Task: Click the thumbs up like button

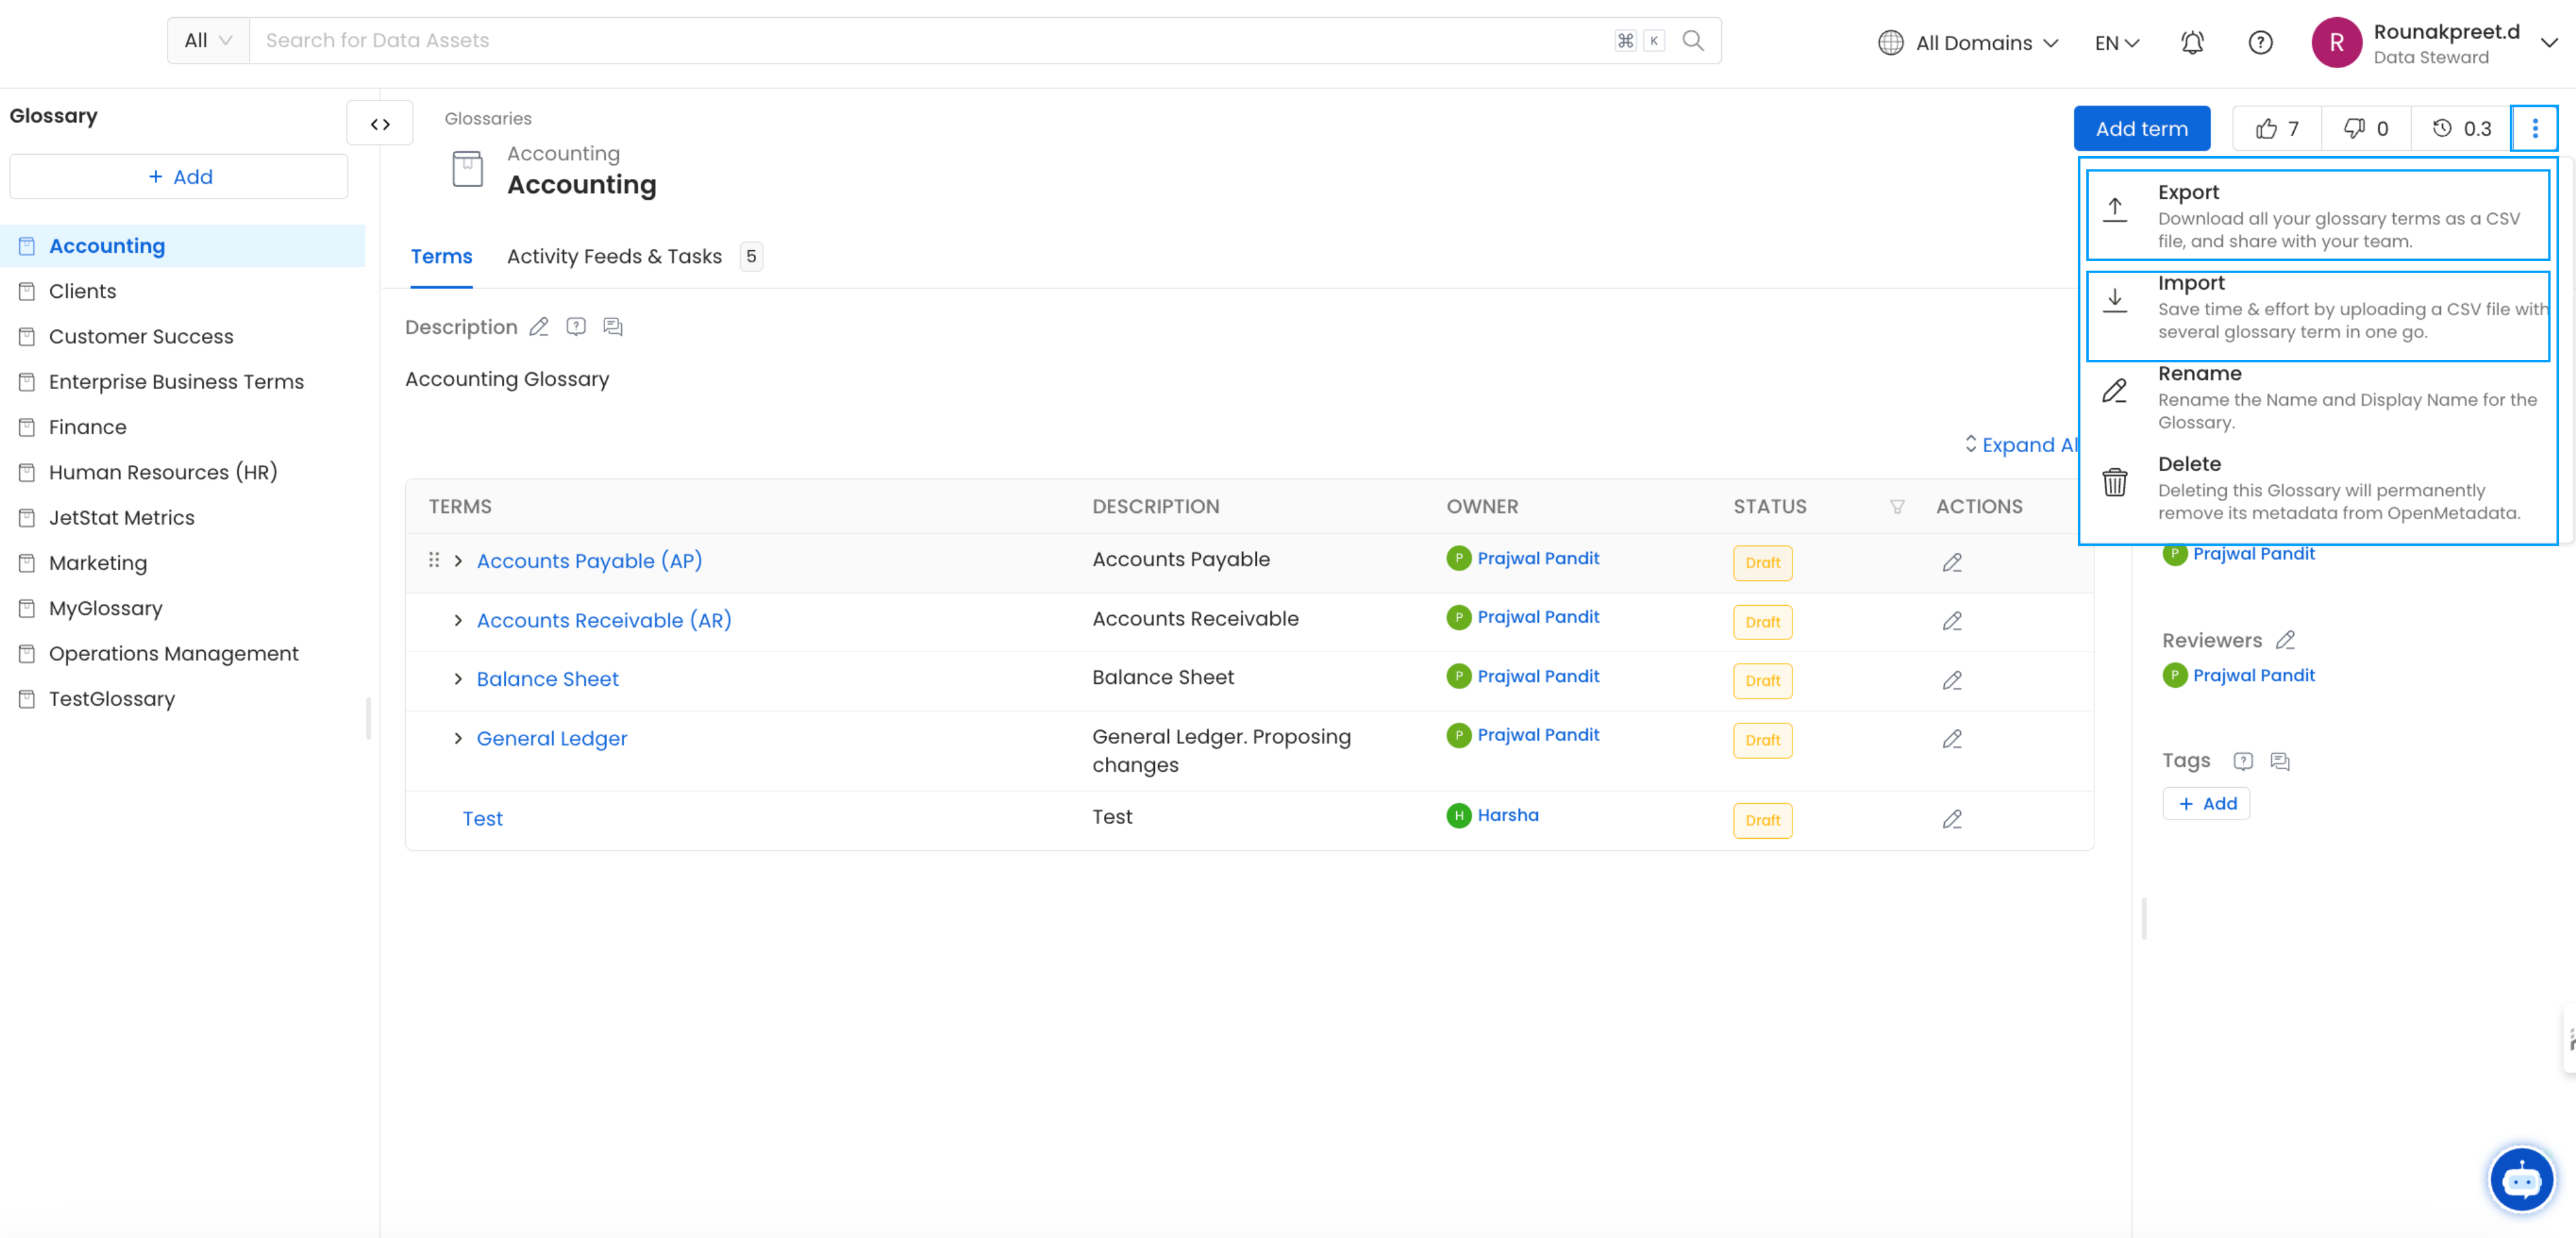Action: point(2276,128)
